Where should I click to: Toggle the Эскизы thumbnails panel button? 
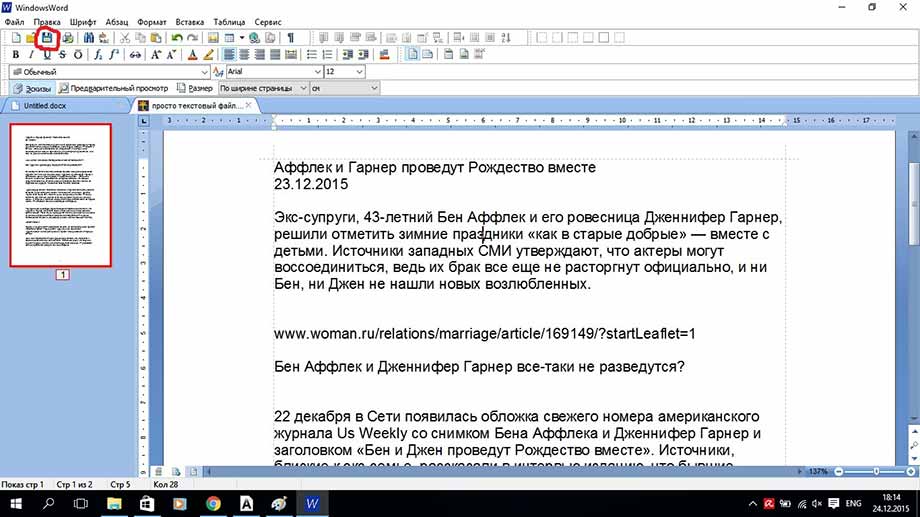pyautogui.click(x=32, y=88)
